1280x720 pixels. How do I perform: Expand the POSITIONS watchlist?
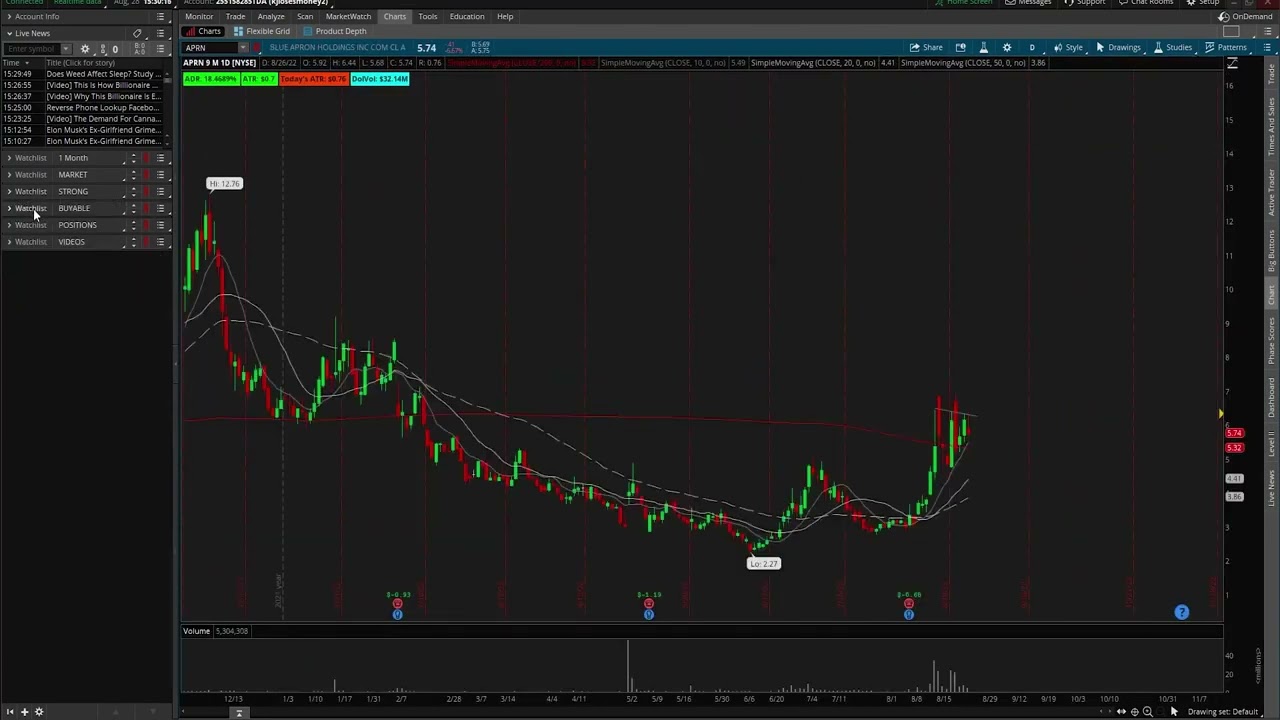[x=9, y=225]
